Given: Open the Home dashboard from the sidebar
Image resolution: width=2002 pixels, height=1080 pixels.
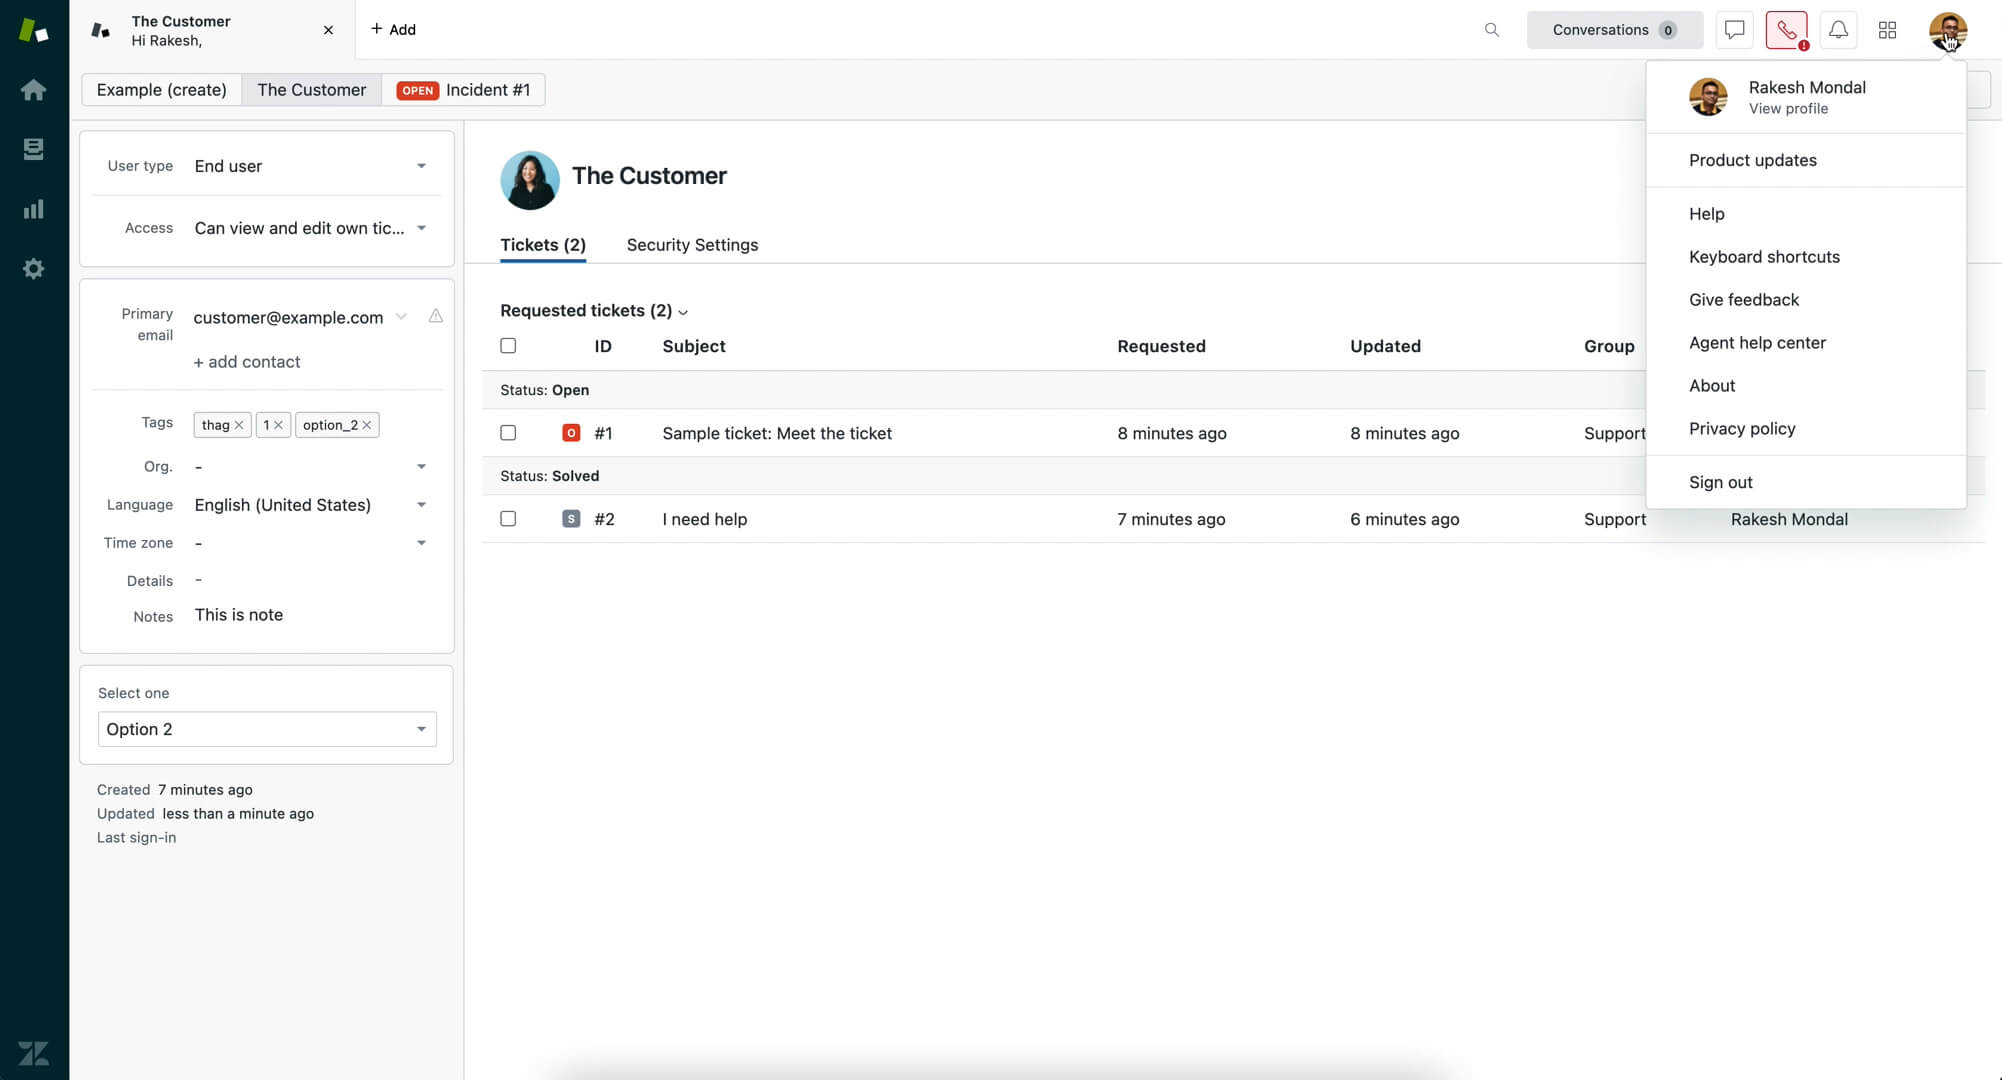Looking at the screenshot, I should [x=34, y=89].
